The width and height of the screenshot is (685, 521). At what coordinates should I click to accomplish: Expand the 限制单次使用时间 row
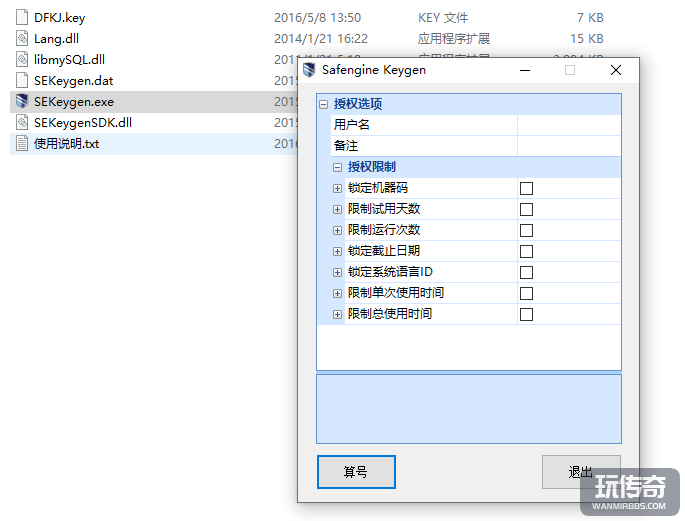[x=337, y=293]
